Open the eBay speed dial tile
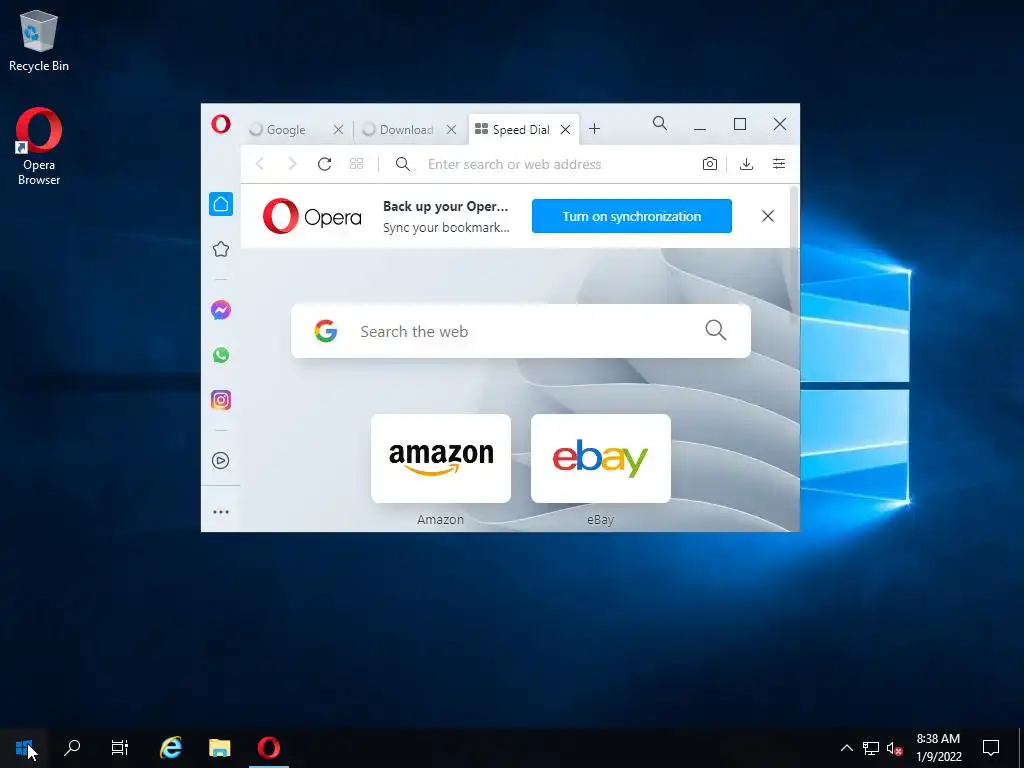Viewport: 1024px width, 768px height. (601, 458)
